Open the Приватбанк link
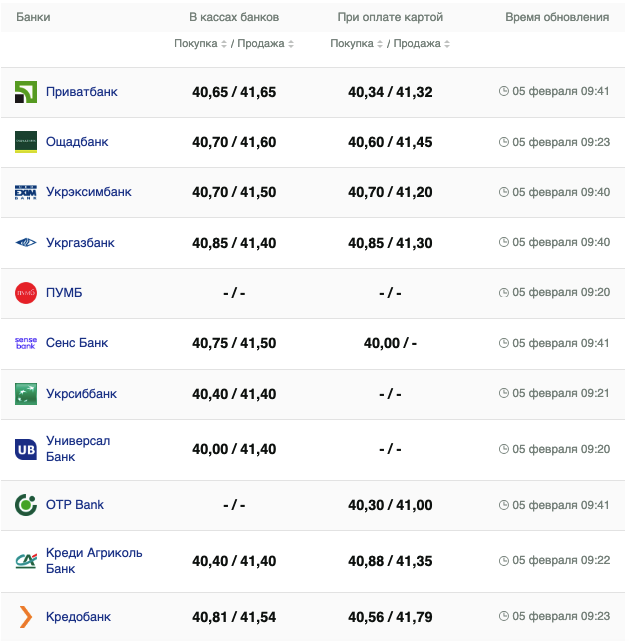629x641 pixels. pyautogui.click(x=82, y=92)
